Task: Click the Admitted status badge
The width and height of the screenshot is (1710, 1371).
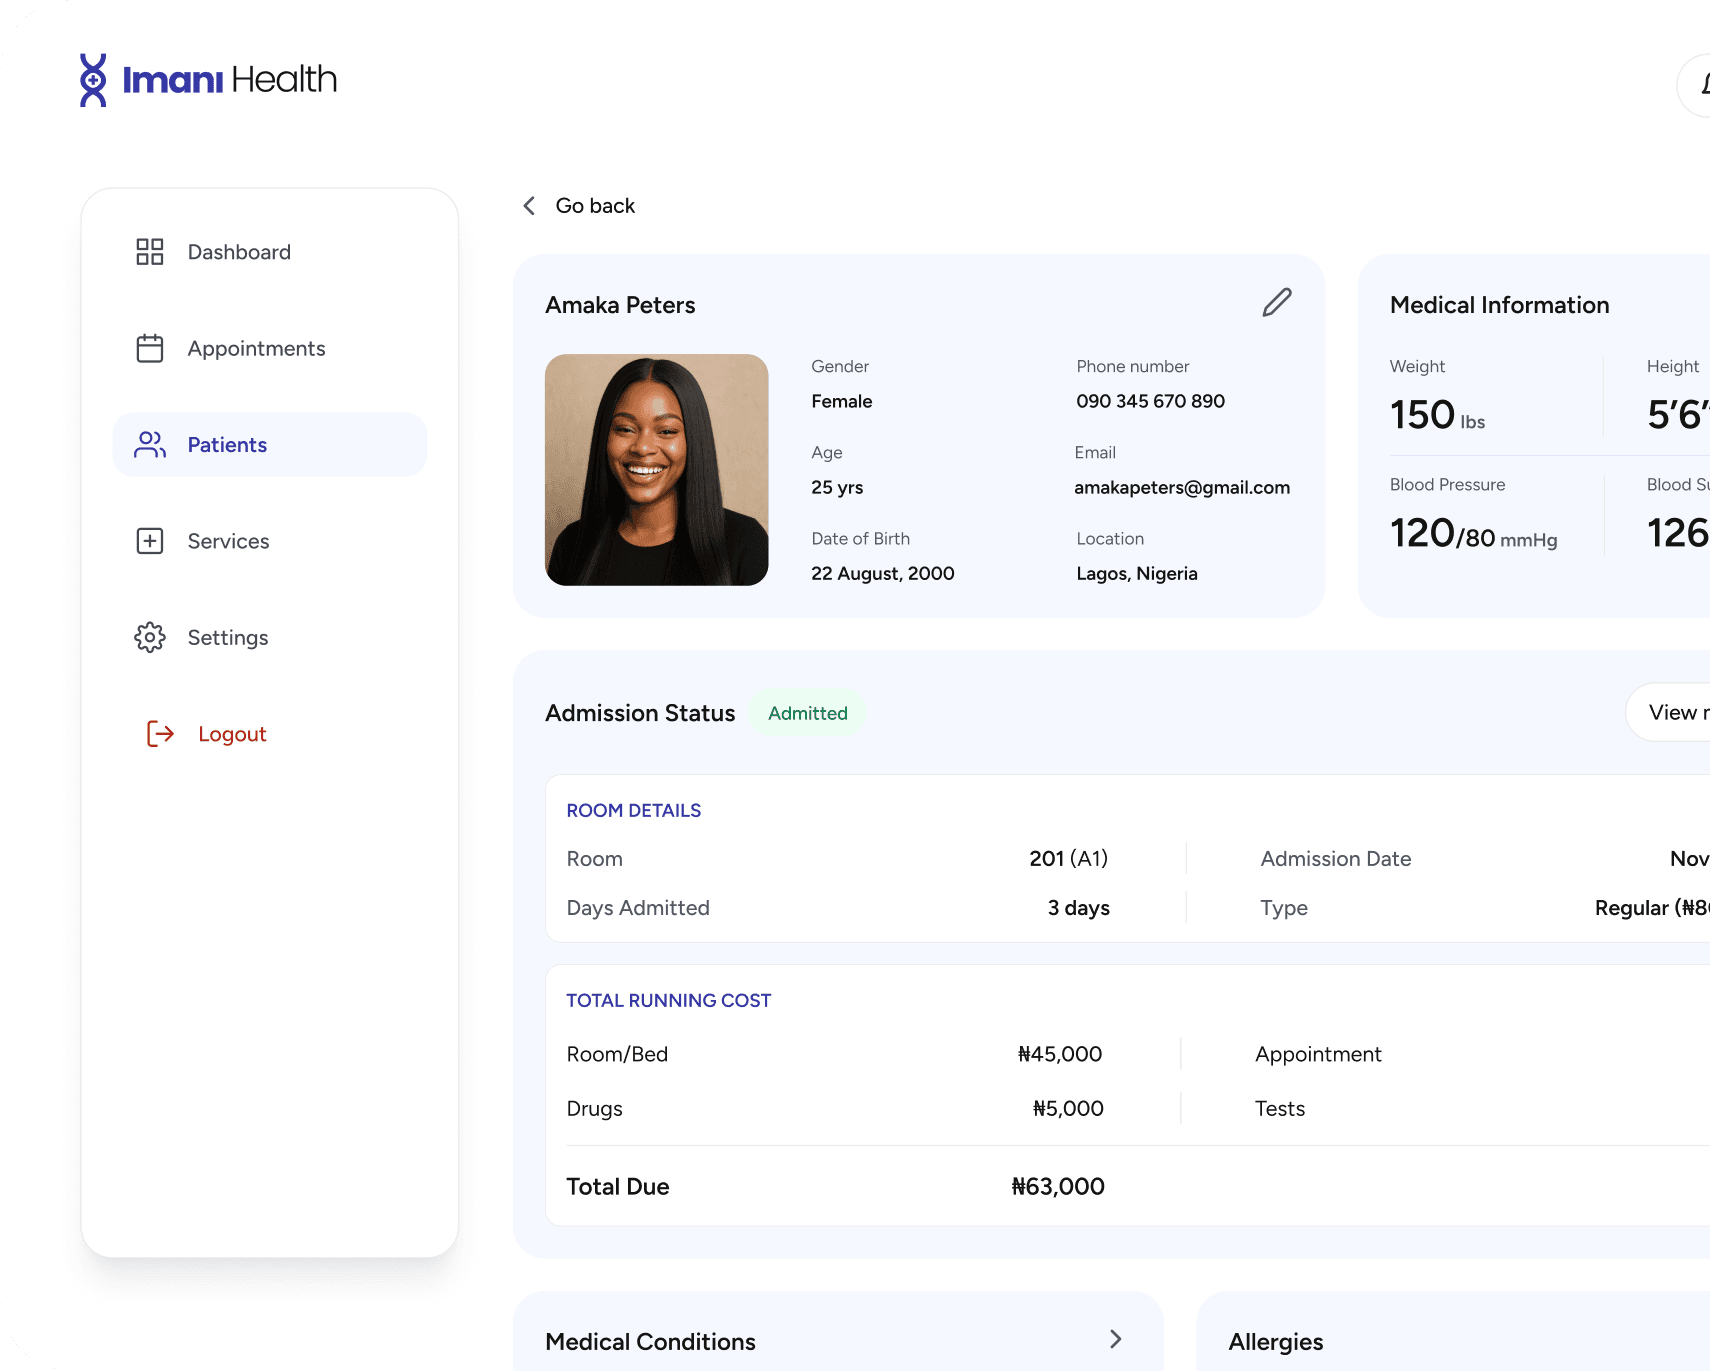Action: [x=807, y=712]
